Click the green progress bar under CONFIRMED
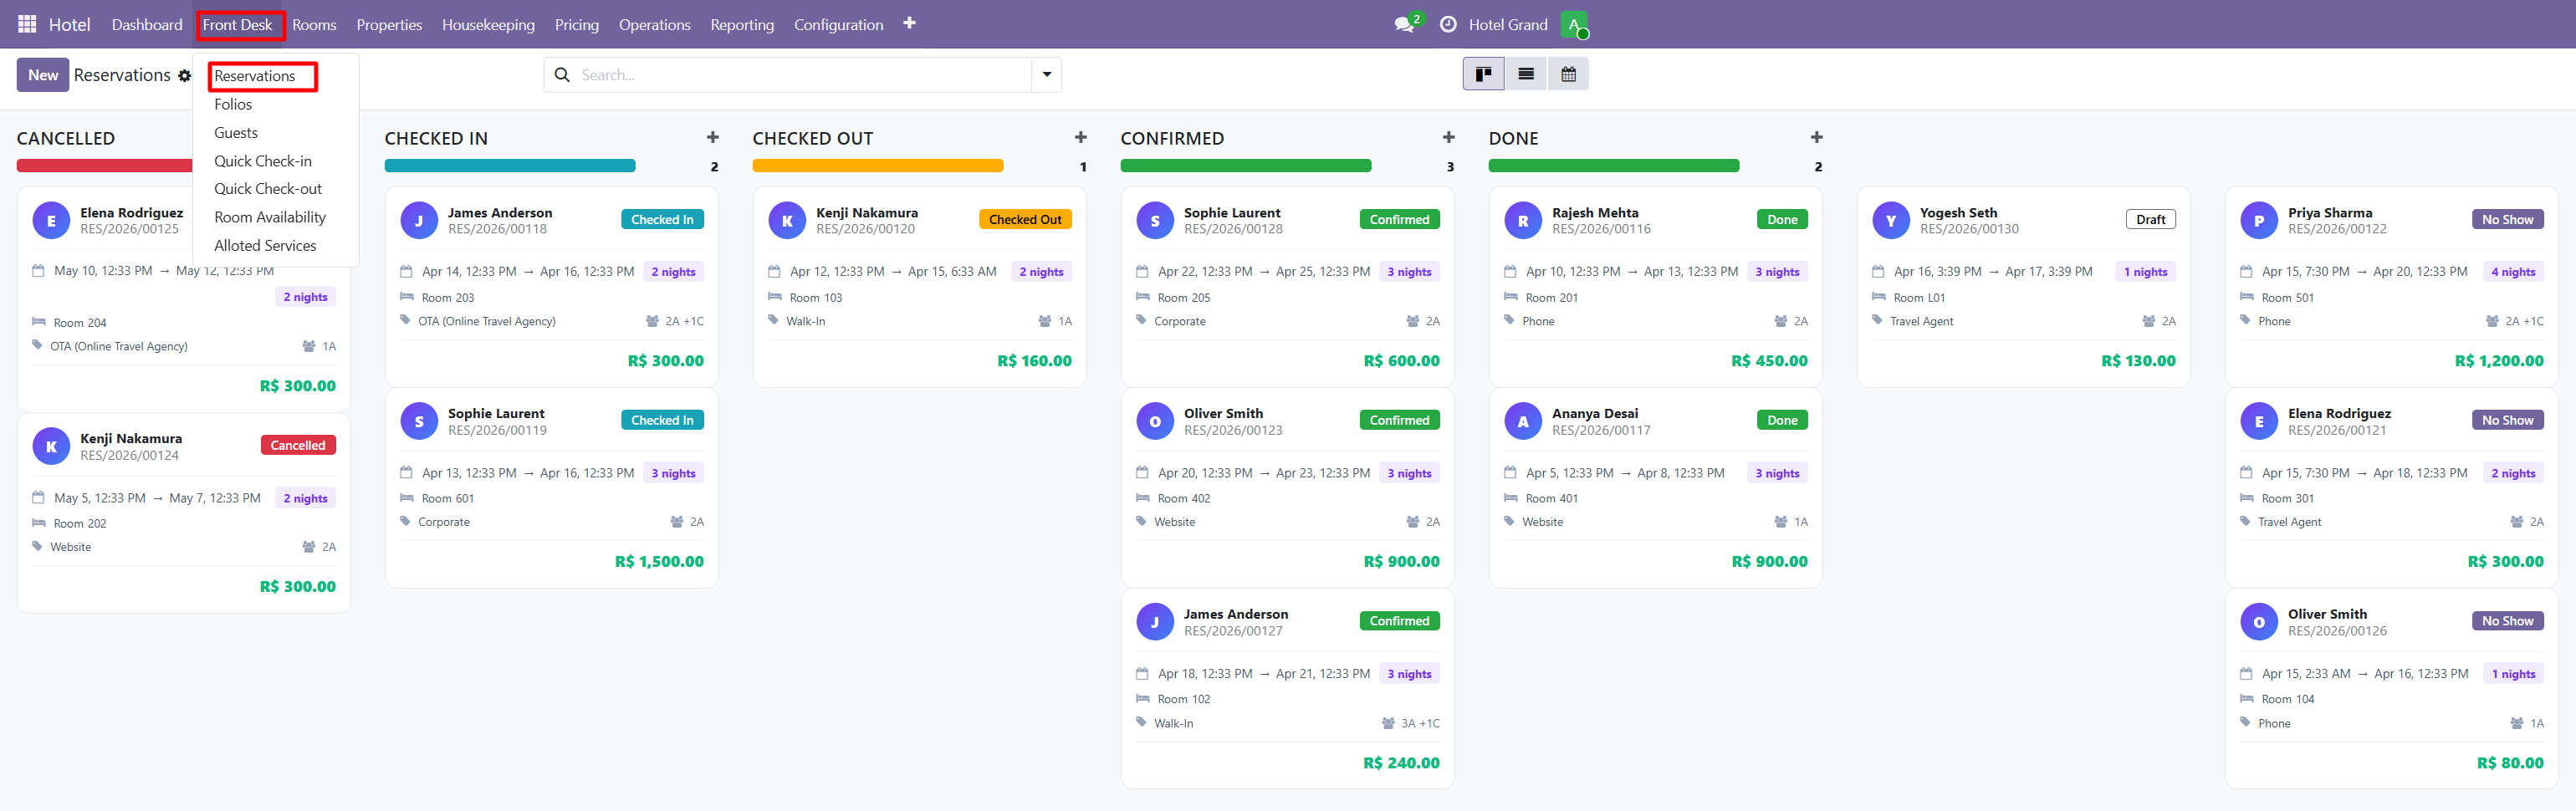Viewport: 2576px width, 811px height. click(1246, 165)
